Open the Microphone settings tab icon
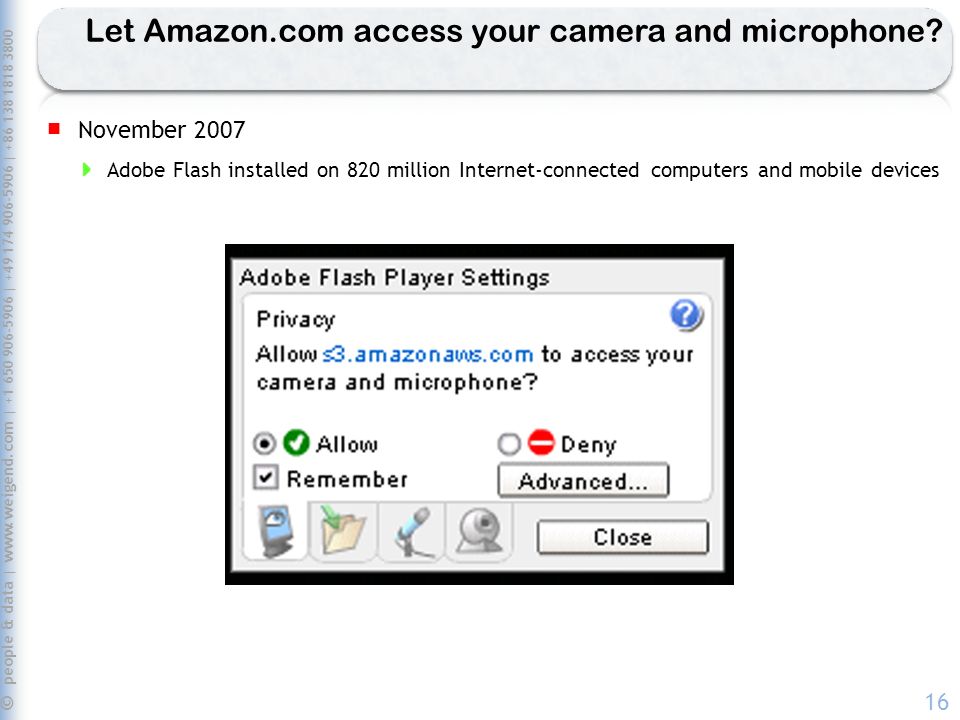This screenshot has height=720, width=960. click(413, 531)
